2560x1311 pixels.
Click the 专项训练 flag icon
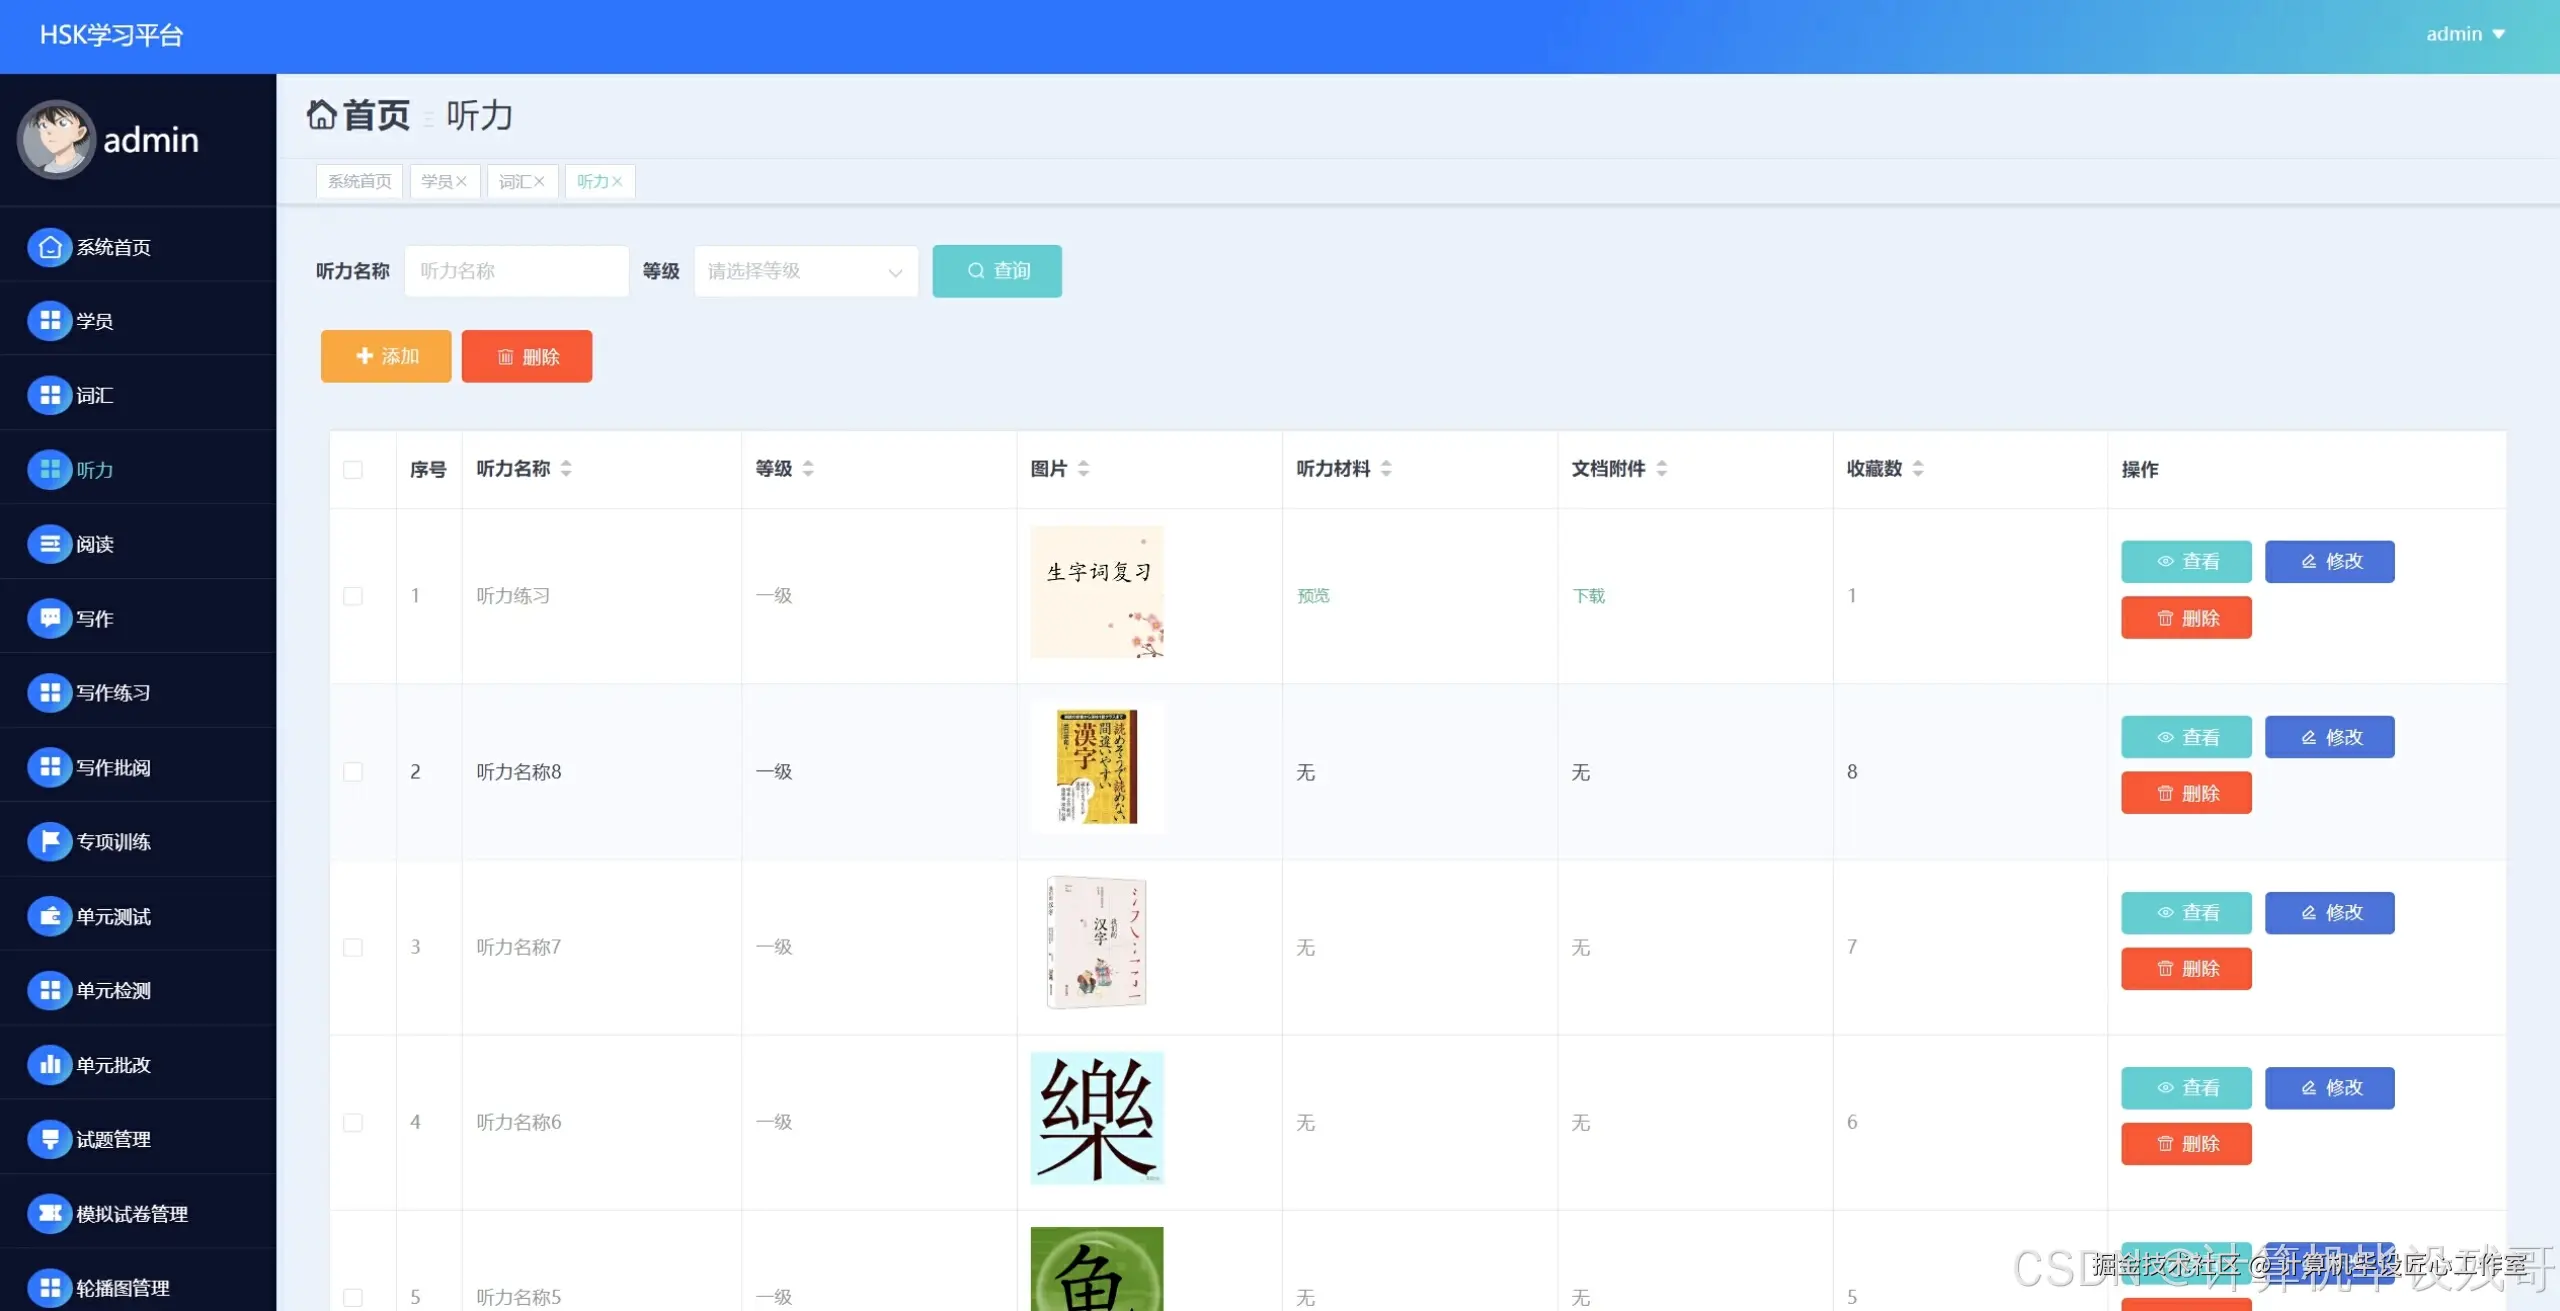click(51, 841)
